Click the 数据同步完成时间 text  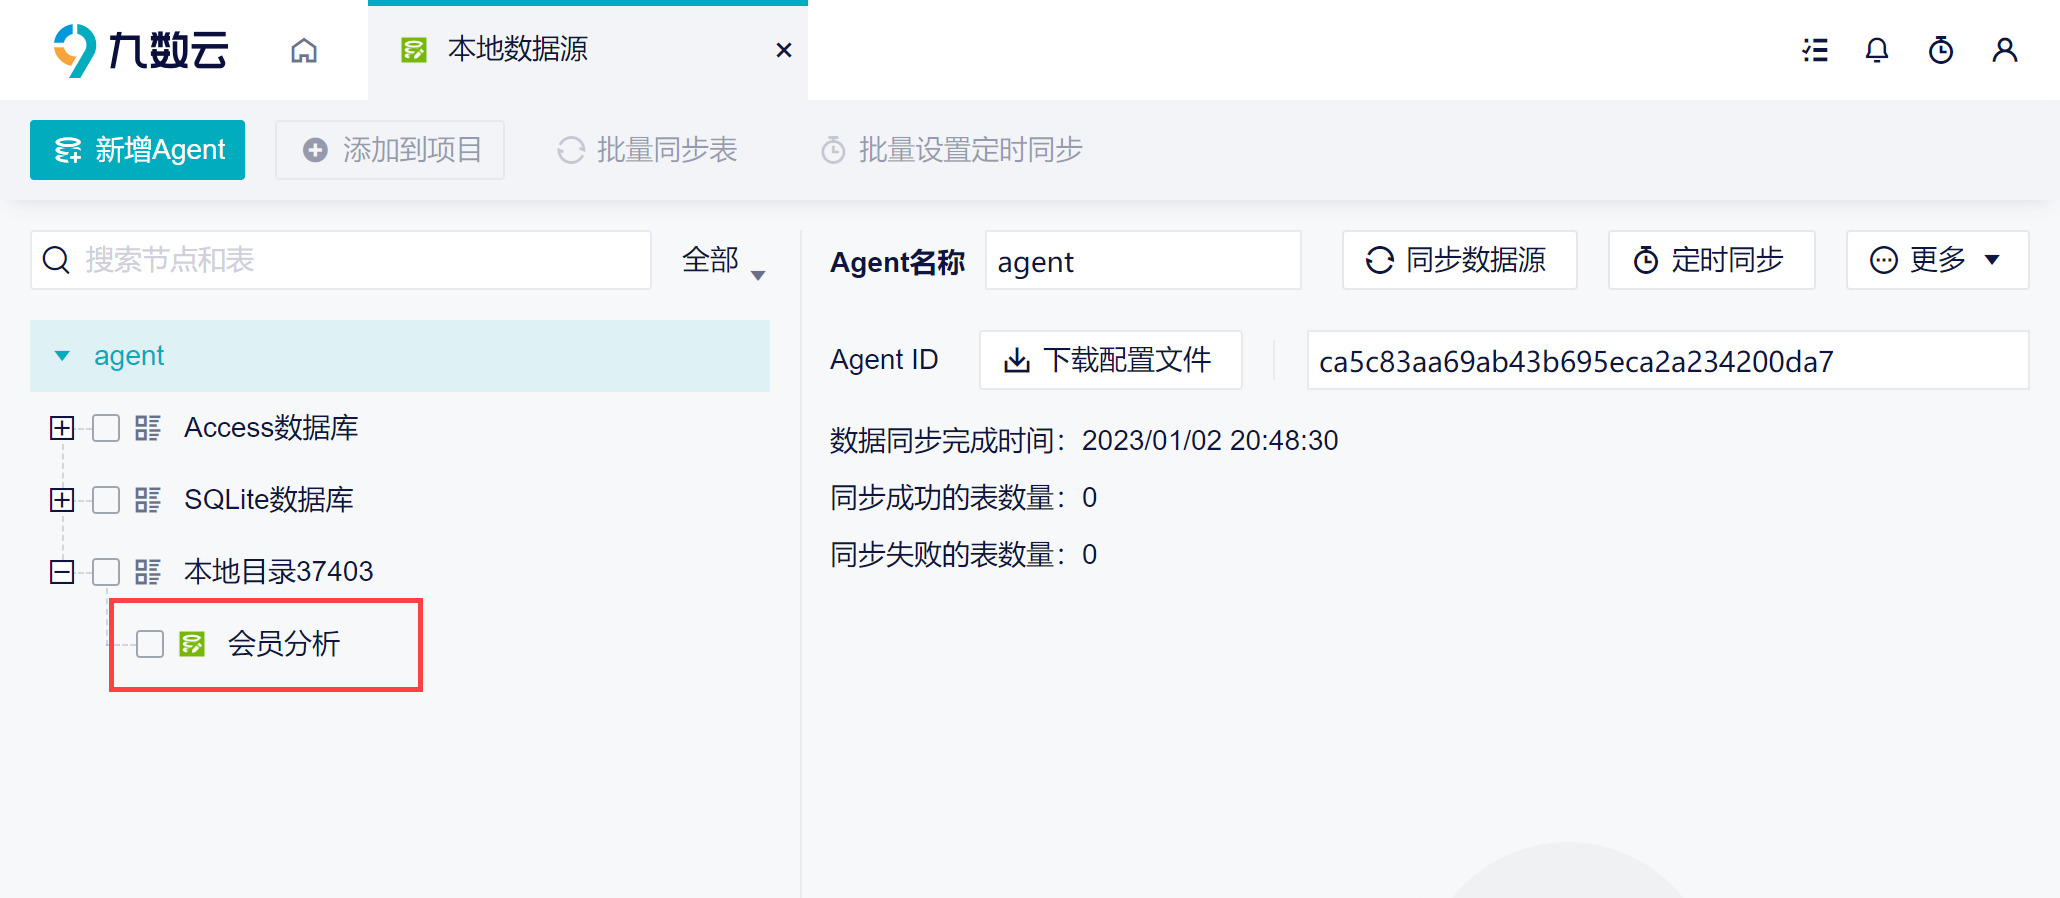point(1084,441)
